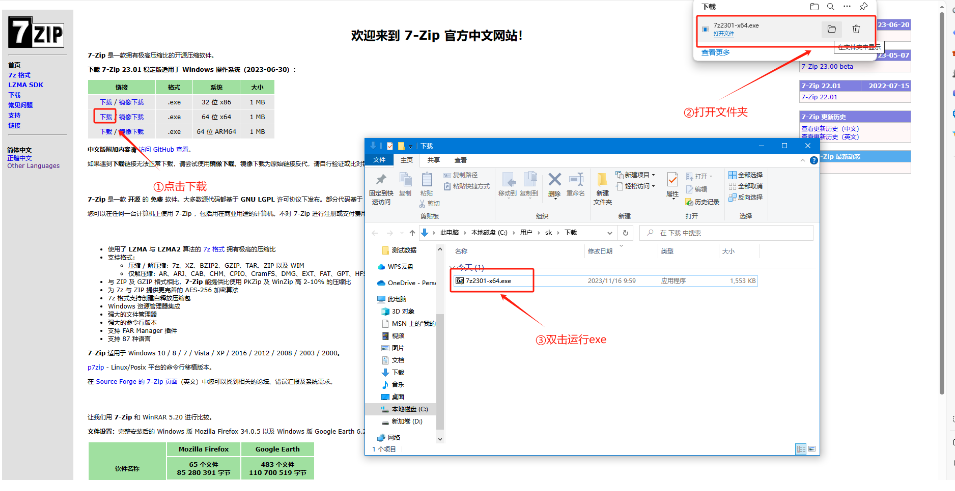Click the ARM64 row 下载 link
This screenshot has width=955, height=491.
click(x=106, y=131)
